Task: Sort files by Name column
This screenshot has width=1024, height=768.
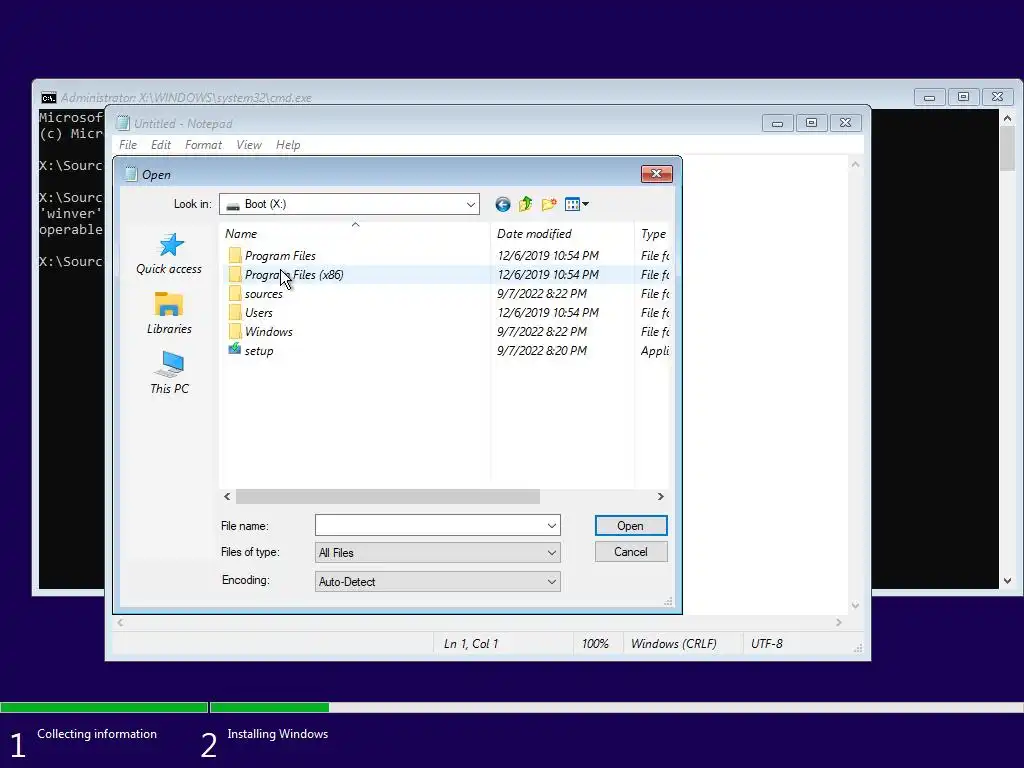Action: 355,234
